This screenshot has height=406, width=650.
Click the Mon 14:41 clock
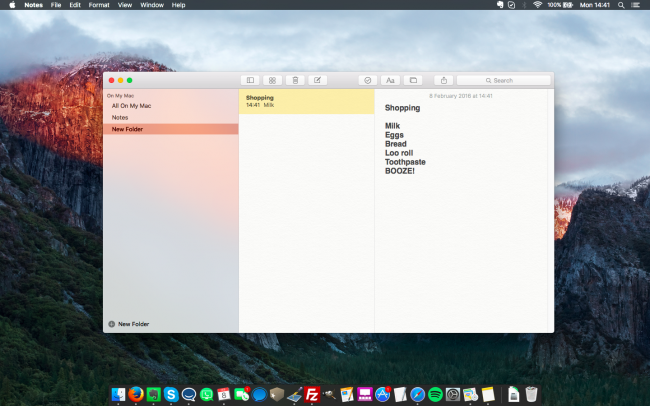[595, 5]
